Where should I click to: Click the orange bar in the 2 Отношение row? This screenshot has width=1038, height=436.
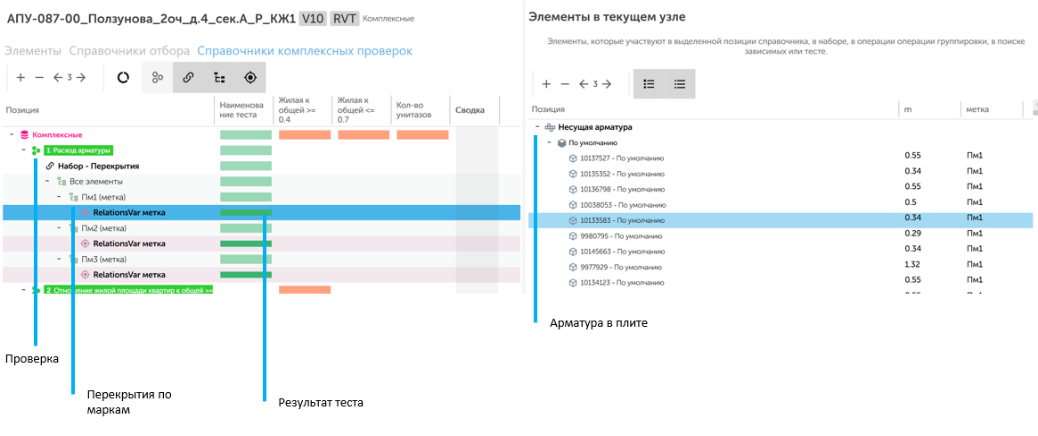[305, 290]
